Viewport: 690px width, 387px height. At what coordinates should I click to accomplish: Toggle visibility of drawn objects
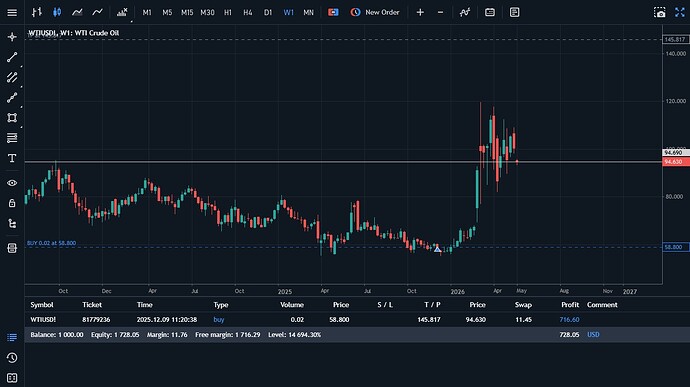(12, 183)
